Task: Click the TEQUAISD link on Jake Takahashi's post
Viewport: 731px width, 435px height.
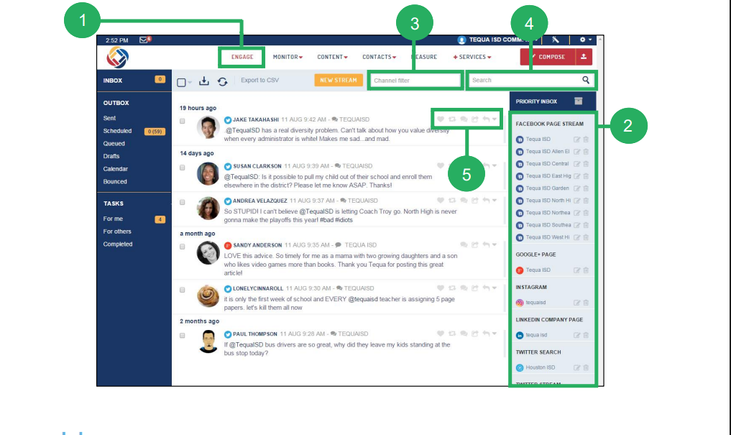Action: click(354, 119)
